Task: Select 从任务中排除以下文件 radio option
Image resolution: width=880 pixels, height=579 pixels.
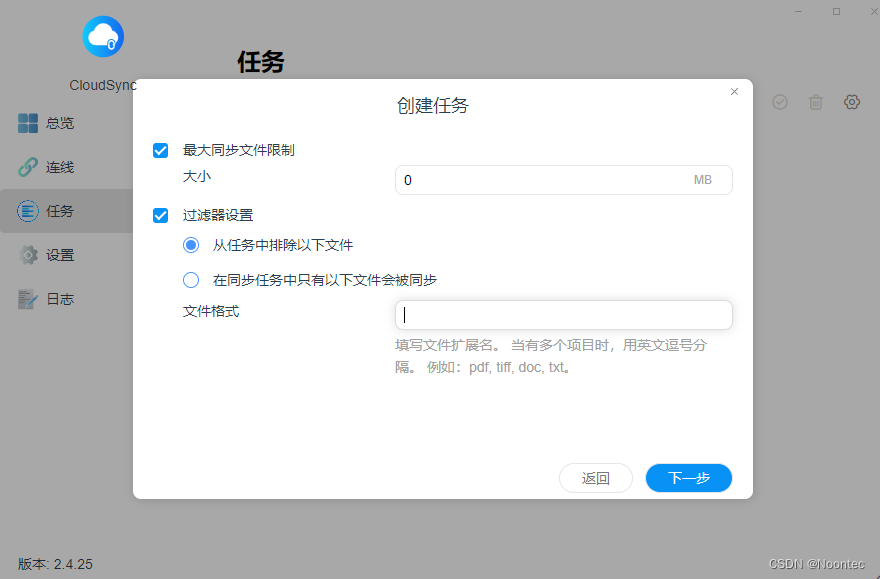Action: coord(191,245)
